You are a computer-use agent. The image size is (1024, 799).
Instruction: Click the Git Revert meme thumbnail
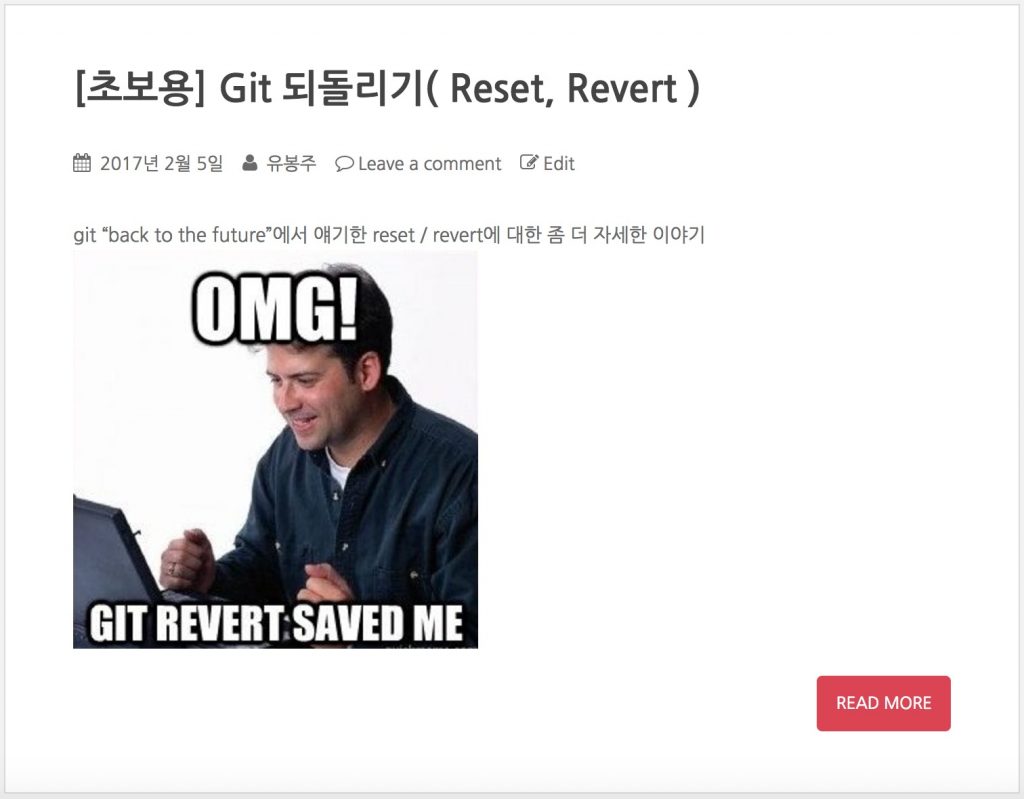[x=276, y=449]
